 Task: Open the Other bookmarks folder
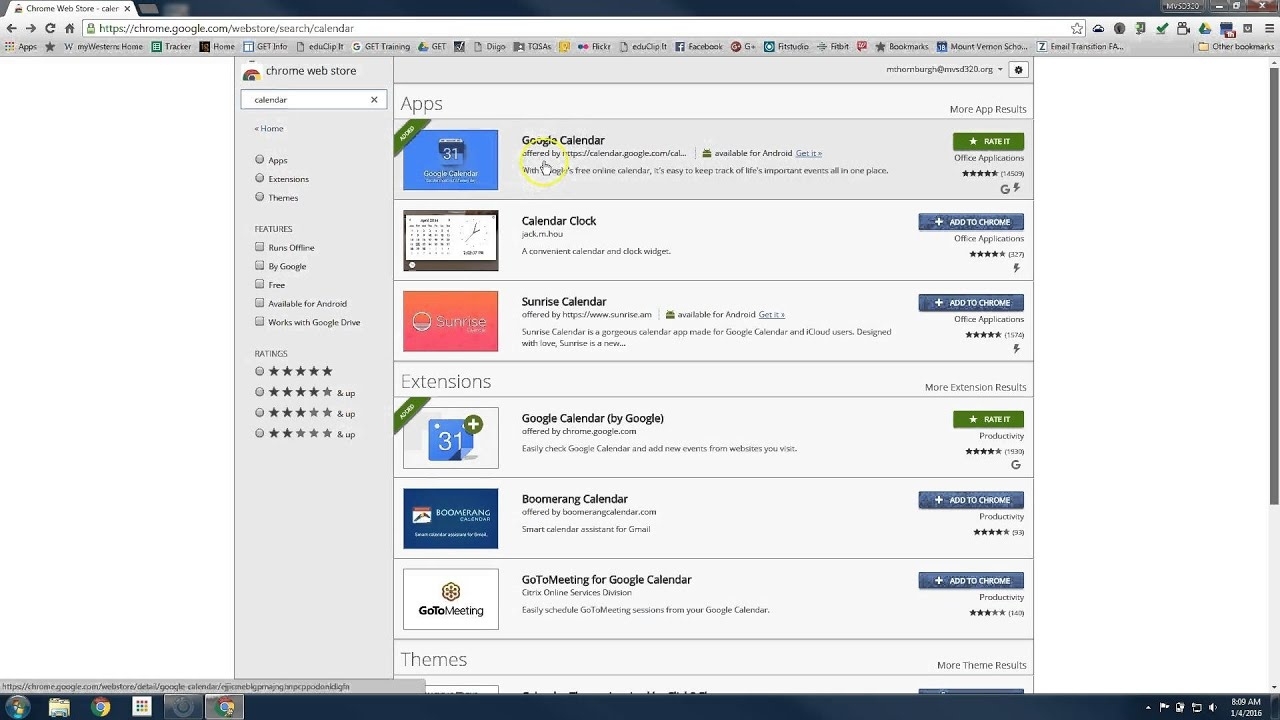point(1236,46)
